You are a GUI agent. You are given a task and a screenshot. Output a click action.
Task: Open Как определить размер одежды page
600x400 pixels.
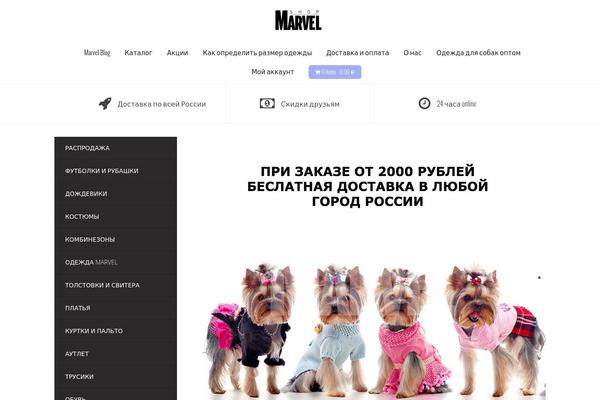[x=257, y=53]
